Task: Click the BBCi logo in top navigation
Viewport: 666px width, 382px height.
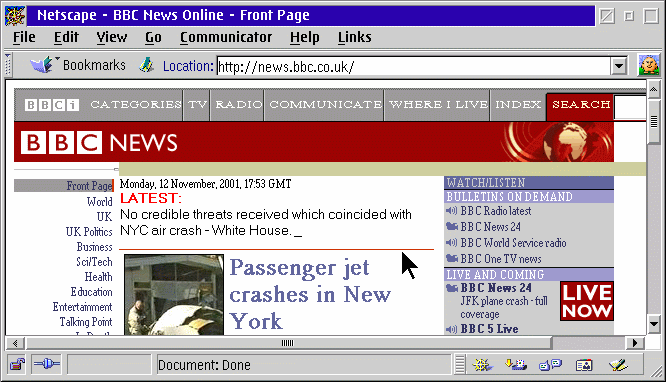Action: tap(52, 105)
